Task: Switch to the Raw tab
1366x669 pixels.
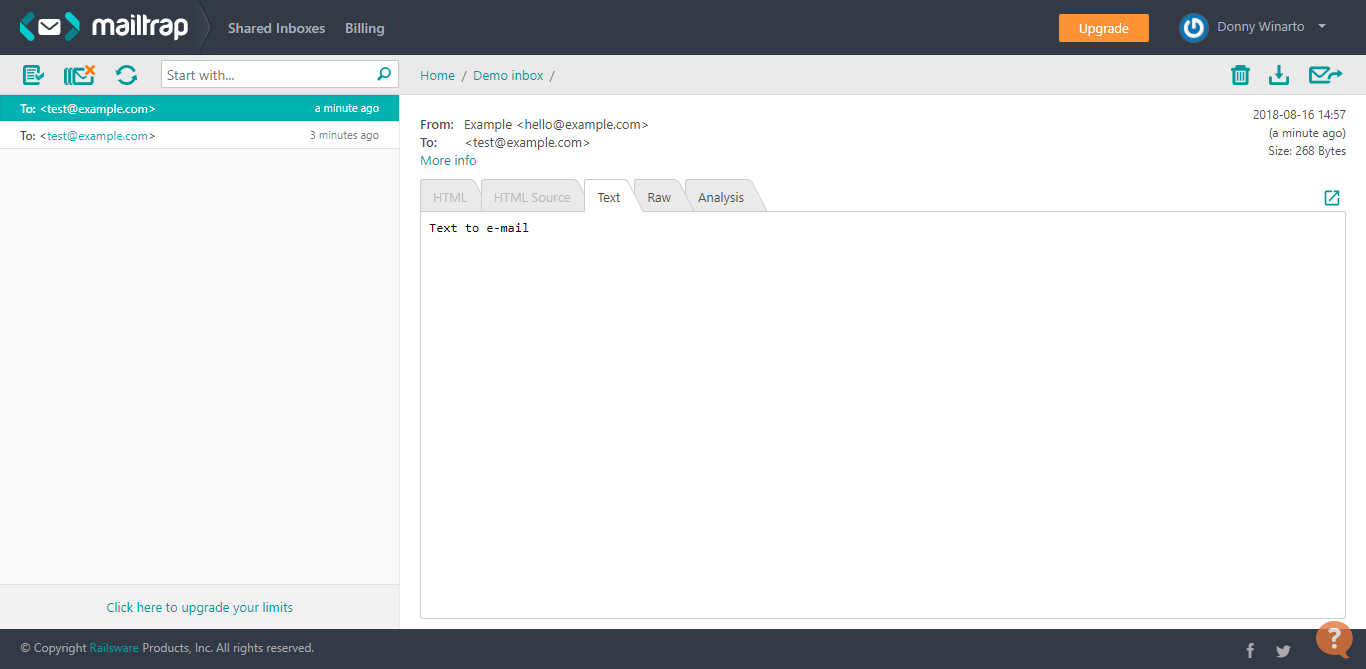Action: click(x=658, y=196)
